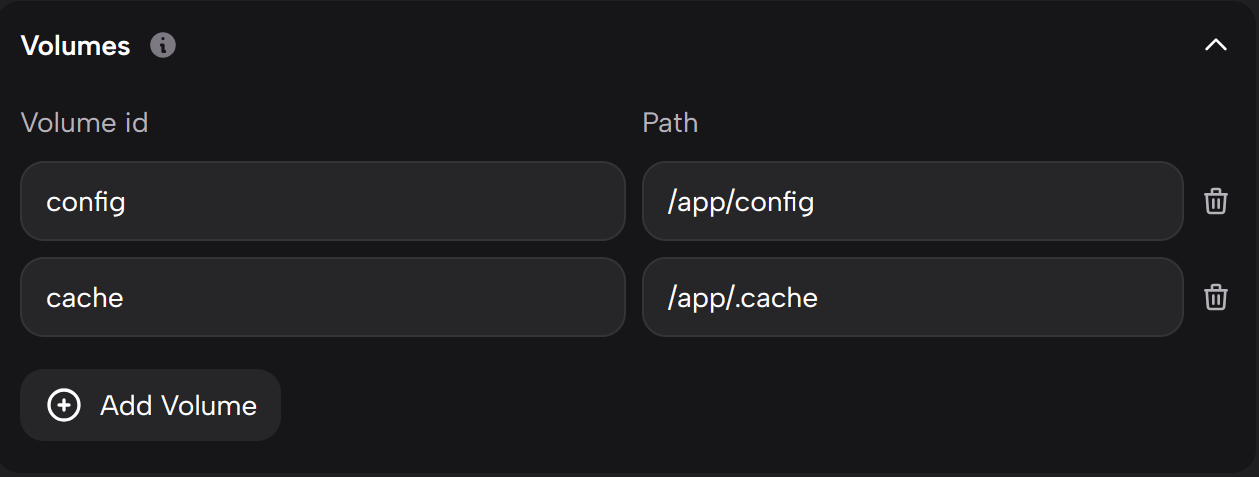Focus the config Volume id field
The width and height of the screenshot is (1259, 477).
click(322, 201)
